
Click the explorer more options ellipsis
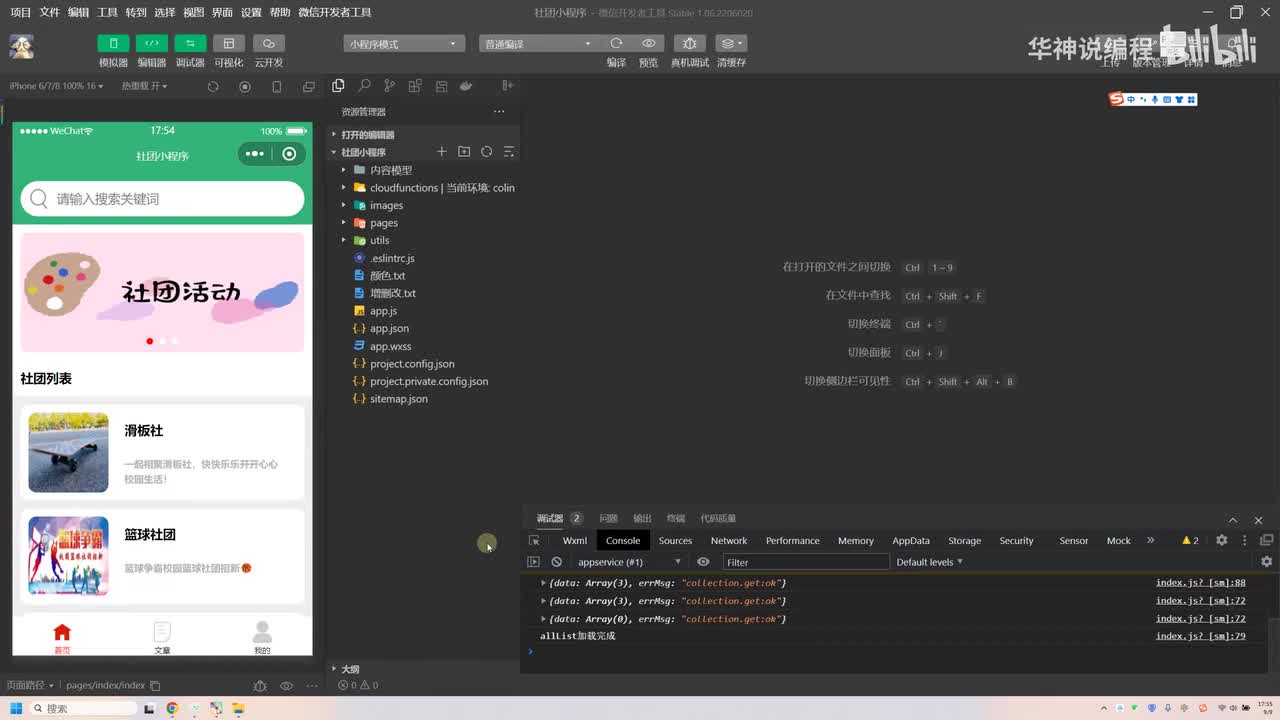[x=499, y=111]
